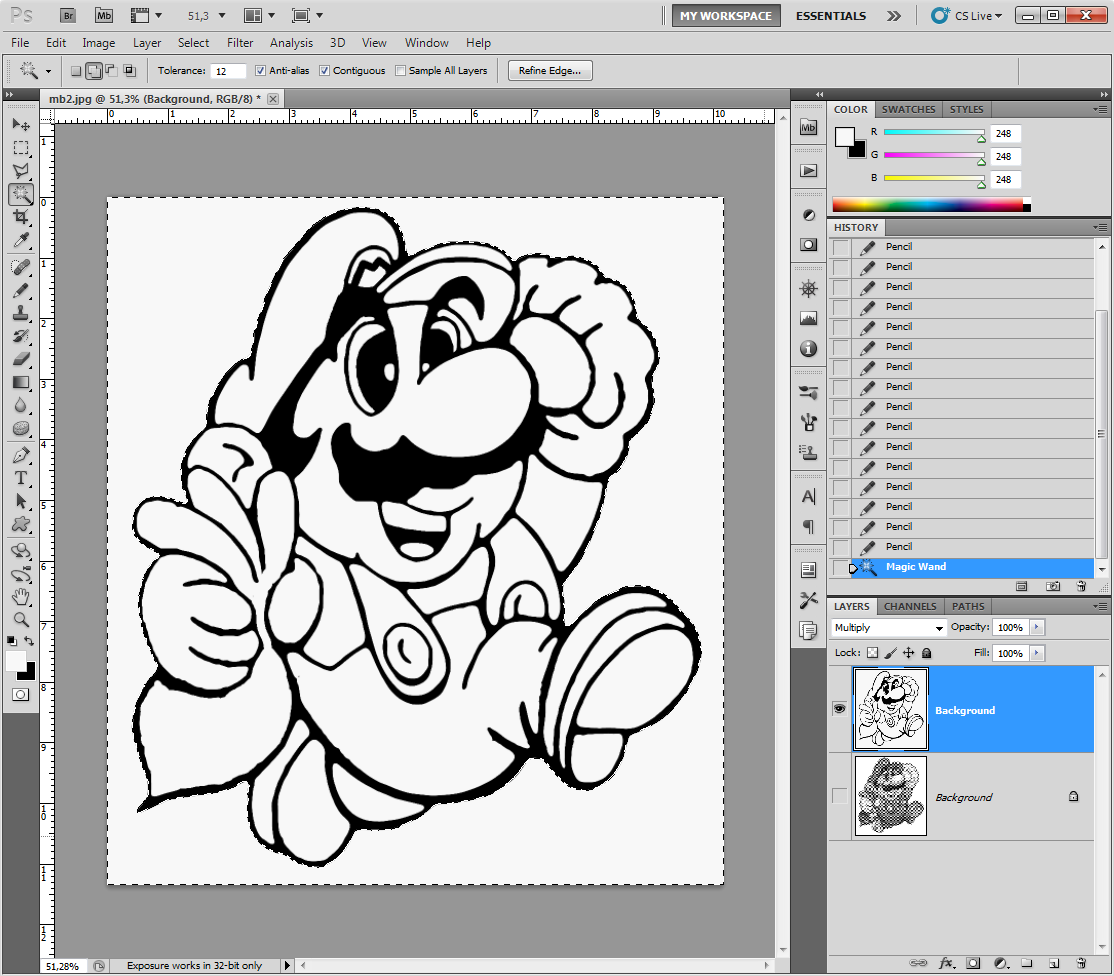Click the Refine Edge button
This screenshot has height=976, width=1114.
[550, 70]
